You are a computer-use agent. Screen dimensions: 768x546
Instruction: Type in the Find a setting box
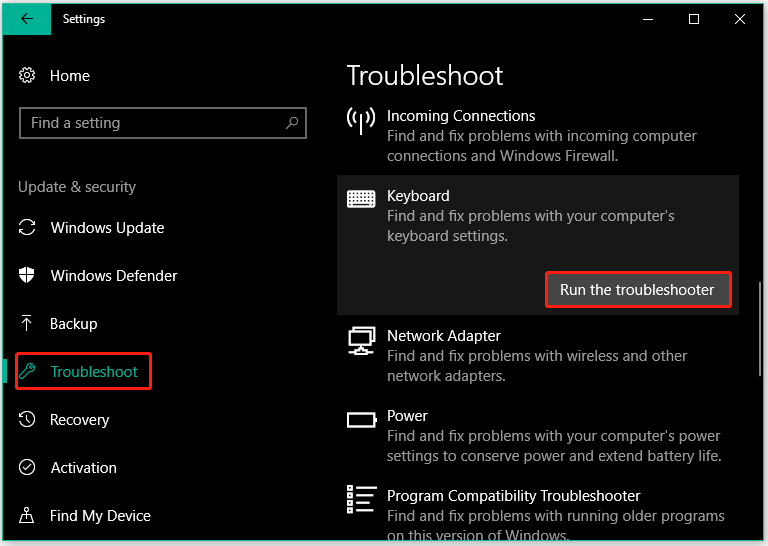150,123
